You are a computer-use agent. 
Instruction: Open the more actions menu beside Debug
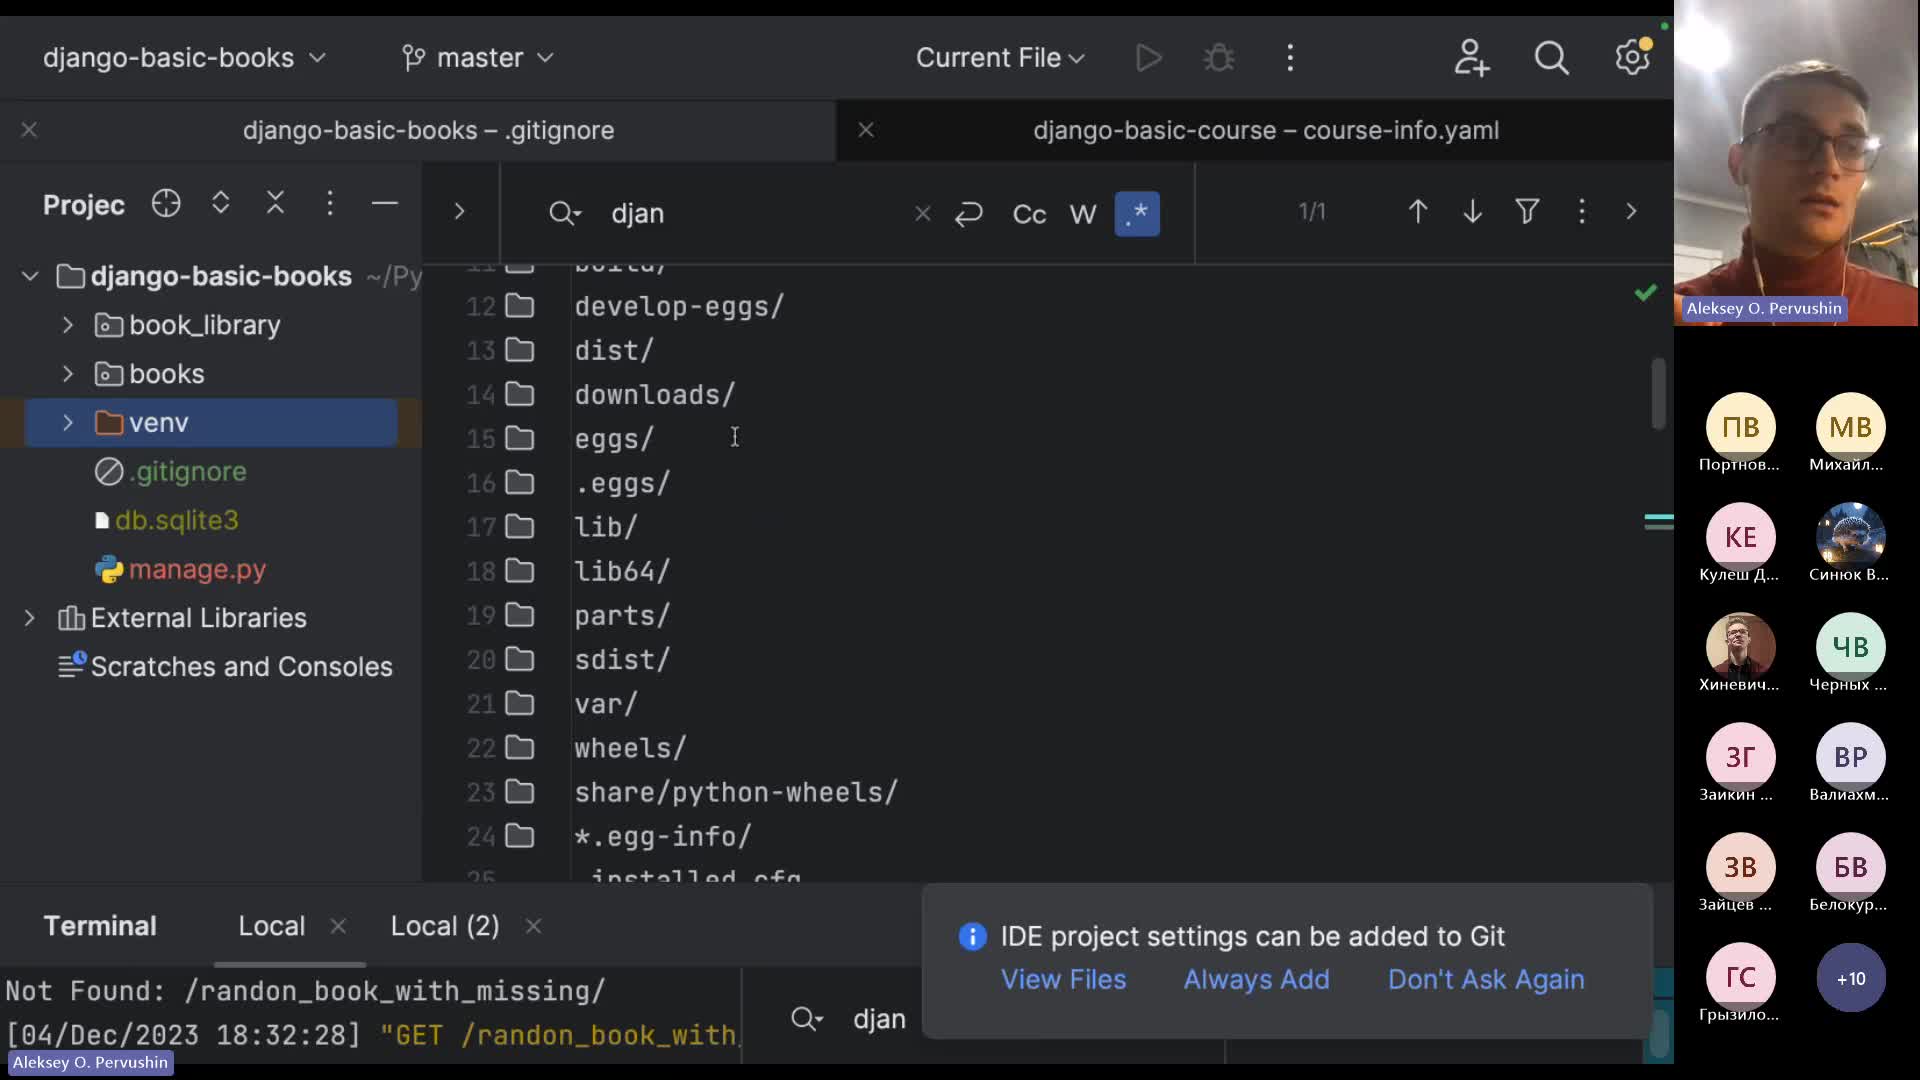(1290, 58)
